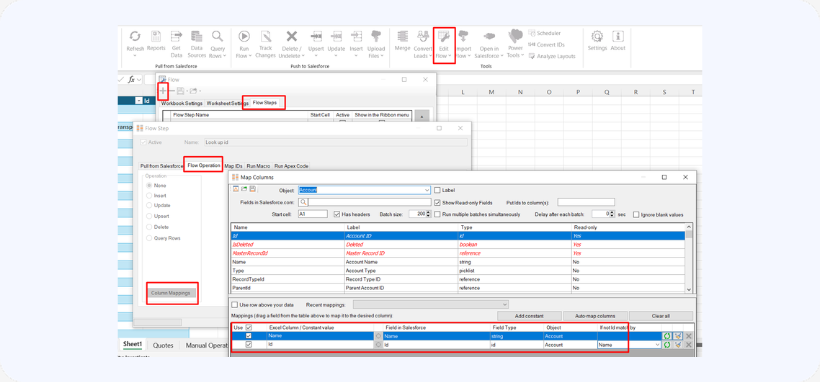This screenshot has width=820, height=382.
Task: Toggle the Use header checkbox in mappings
Action: 248,328
